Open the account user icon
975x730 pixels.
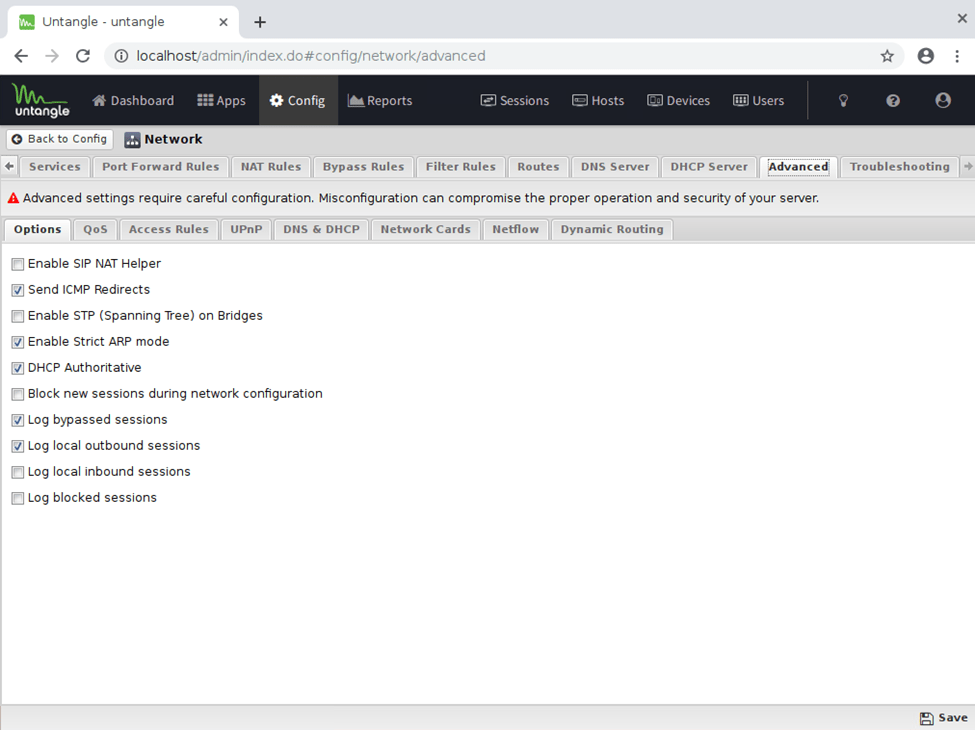[x=942, y=101]
